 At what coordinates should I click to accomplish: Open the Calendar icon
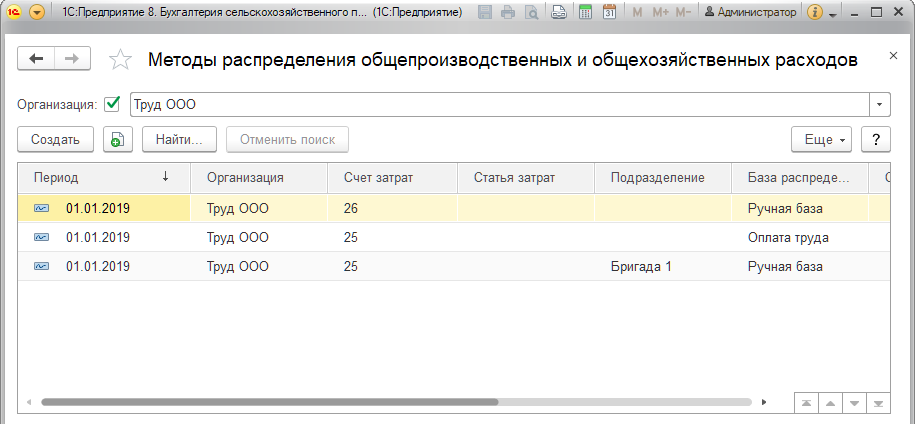click(x=609, y=12)
